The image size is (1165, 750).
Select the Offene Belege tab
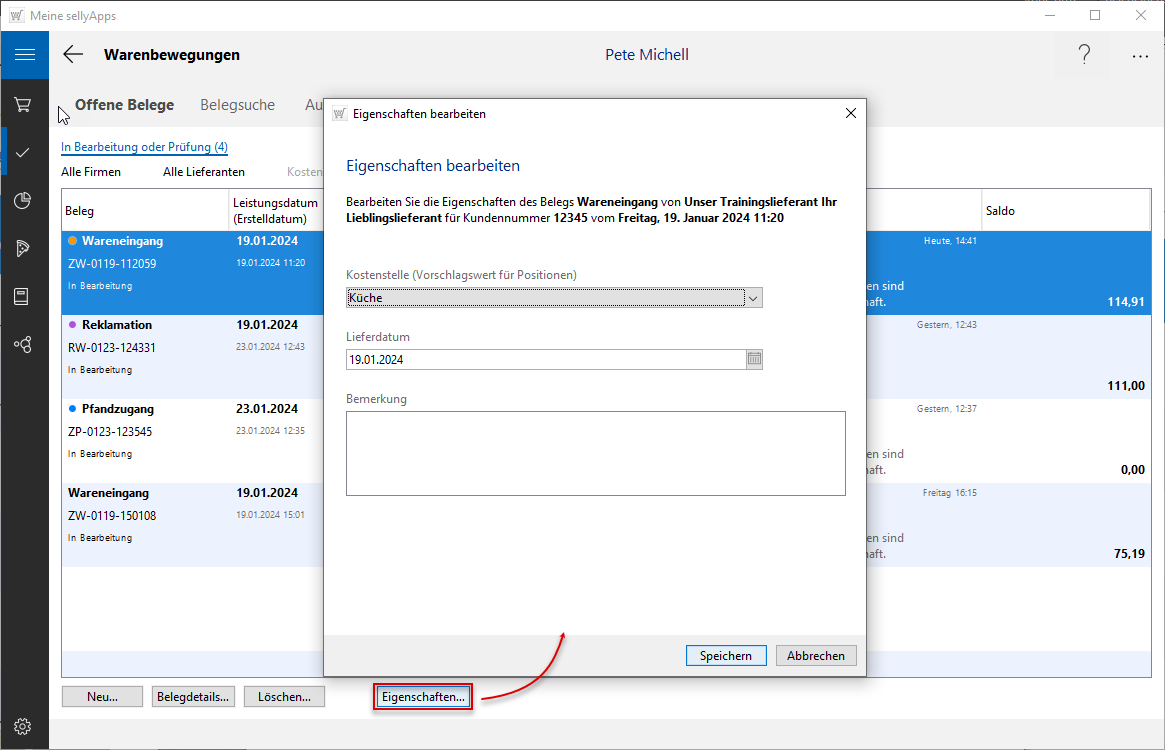[124, 105]
